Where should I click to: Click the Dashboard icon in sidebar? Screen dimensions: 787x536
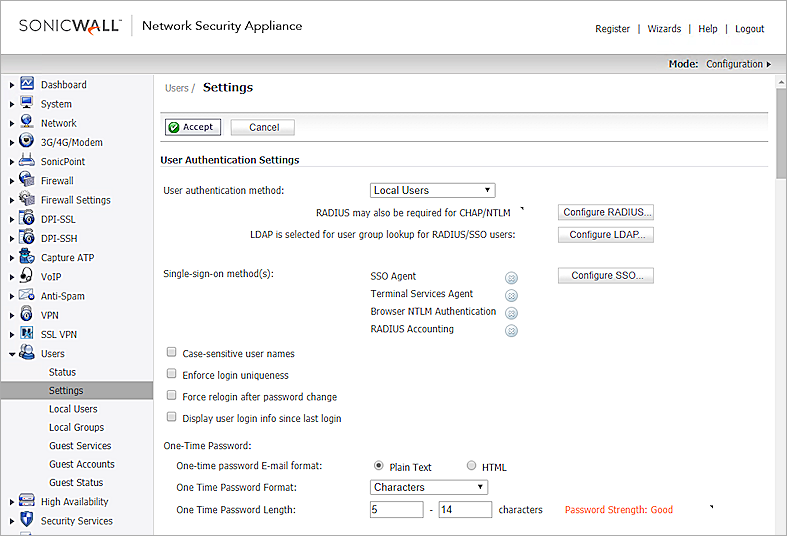tap(27, 85)
